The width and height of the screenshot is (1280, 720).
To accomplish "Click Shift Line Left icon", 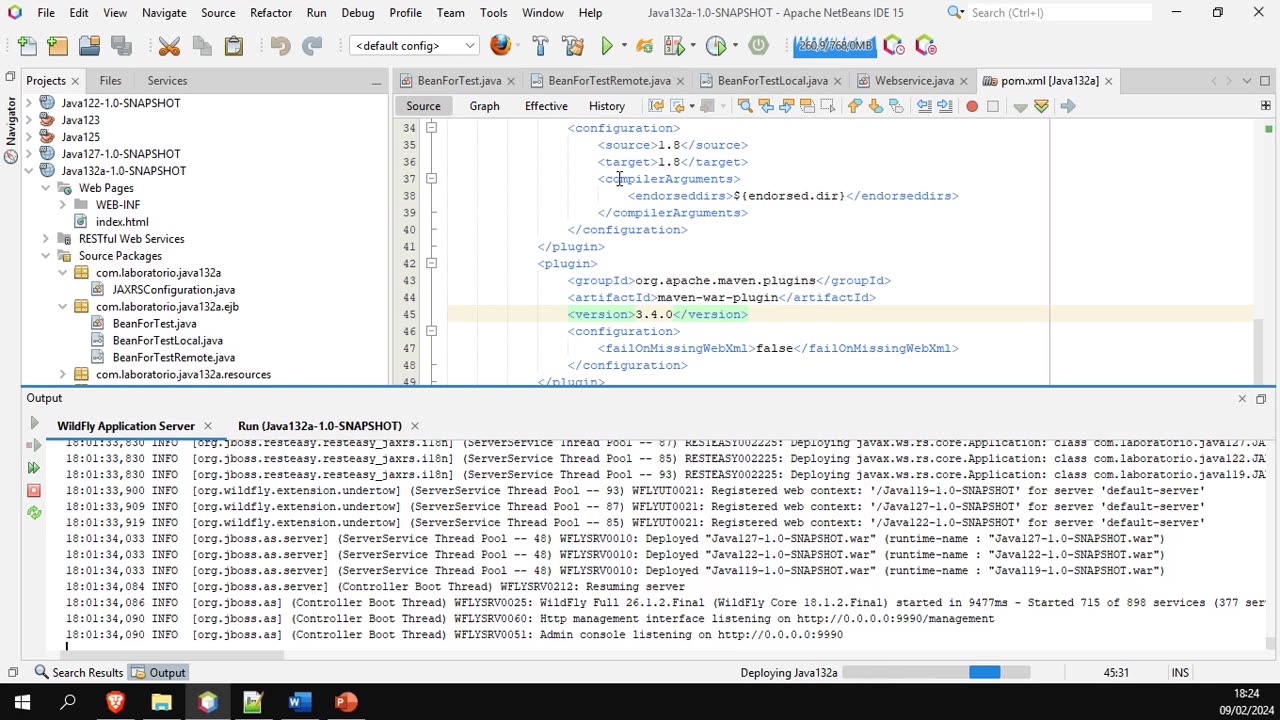I will coord(923,106).
